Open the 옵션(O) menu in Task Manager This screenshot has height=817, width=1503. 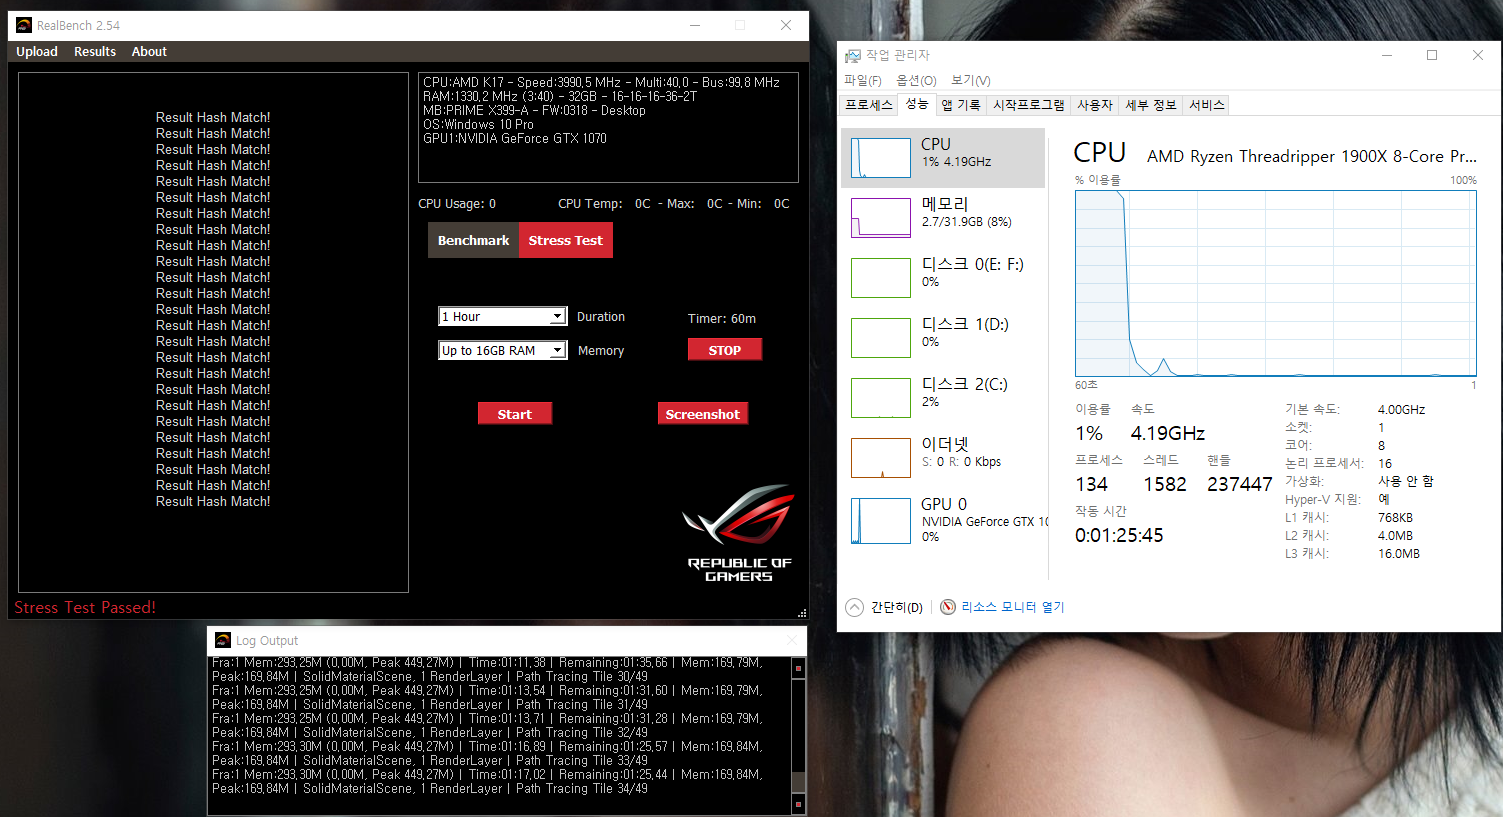click(x=916, y=80)
